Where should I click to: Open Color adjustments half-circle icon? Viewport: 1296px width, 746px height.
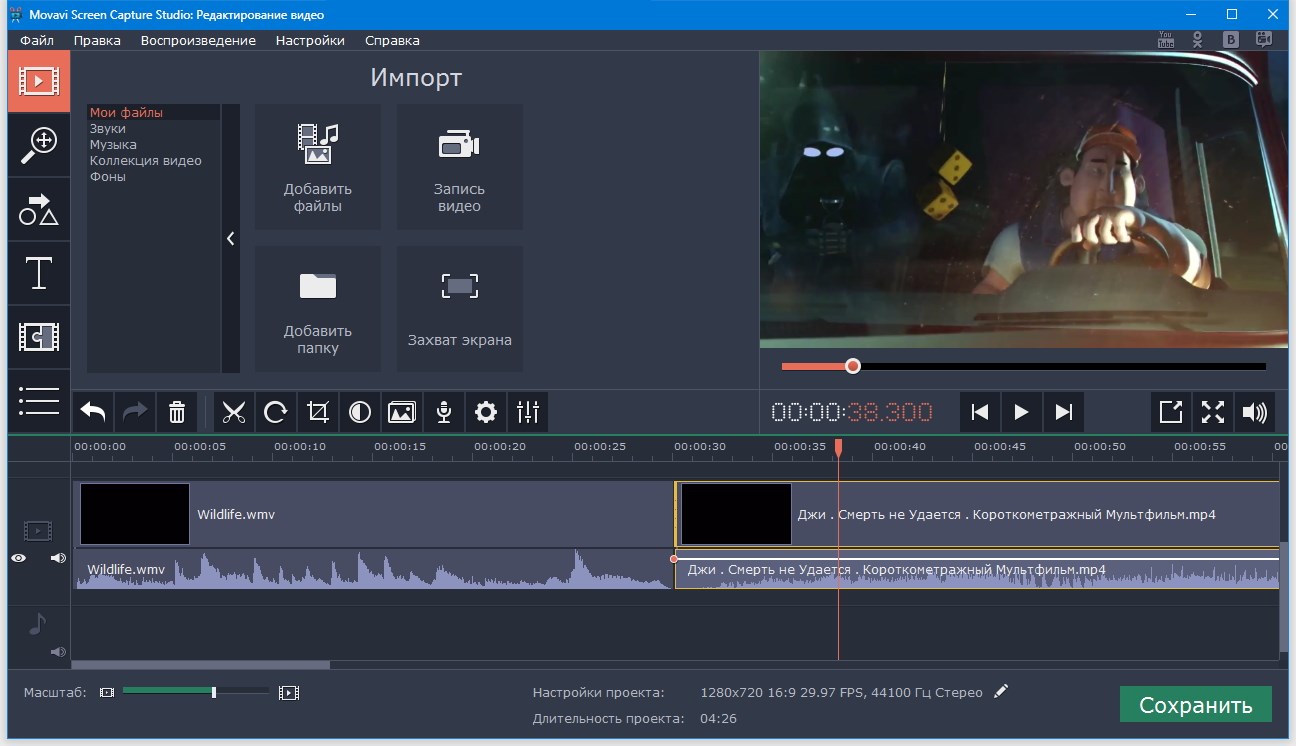(x=360, y=411)
